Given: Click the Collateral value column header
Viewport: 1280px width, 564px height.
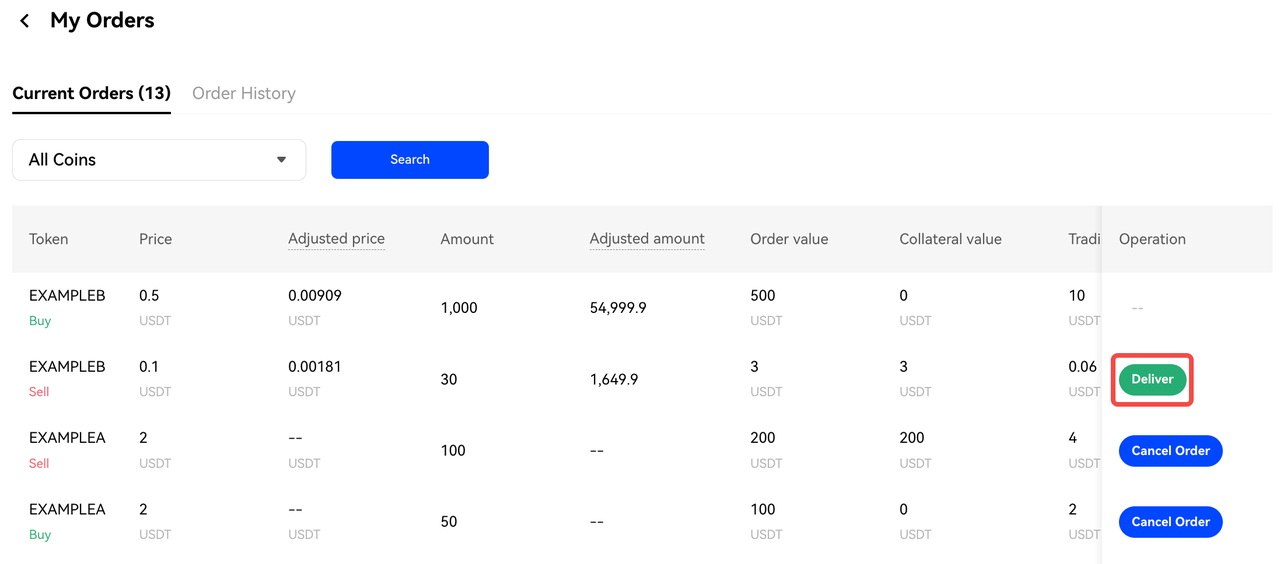Looking at the screenshot, I should pyautogui.click(x=950, y=239).
